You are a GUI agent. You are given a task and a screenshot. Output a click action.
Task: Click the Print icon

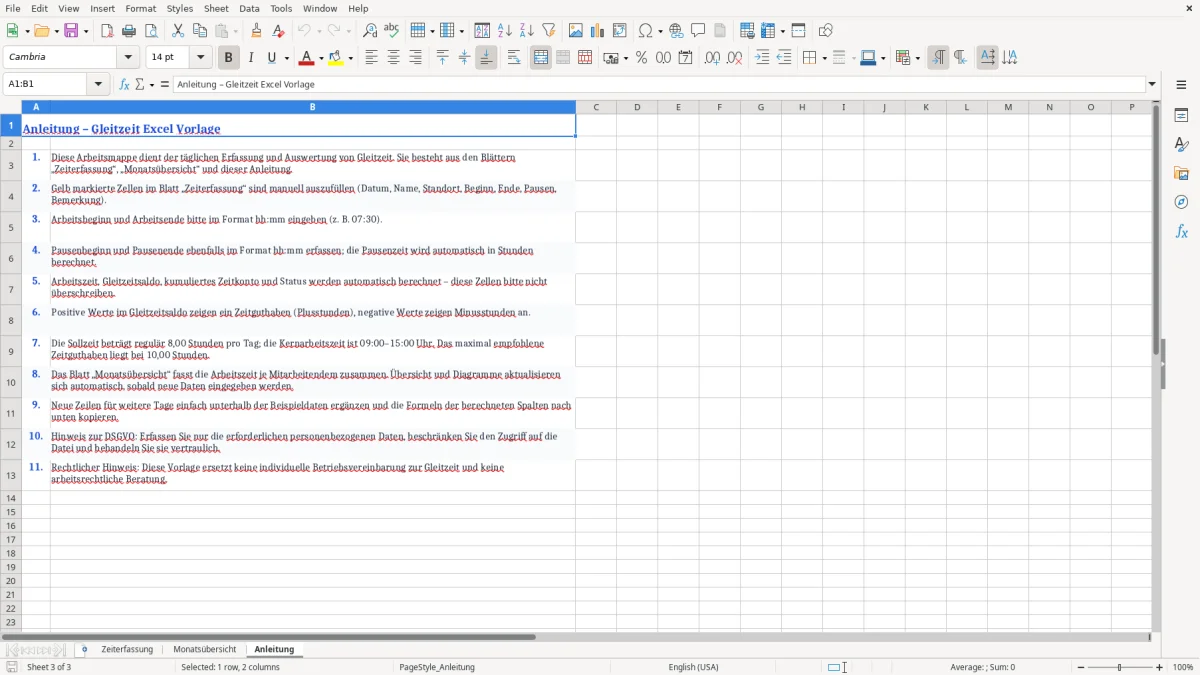(x=129, y=31)
